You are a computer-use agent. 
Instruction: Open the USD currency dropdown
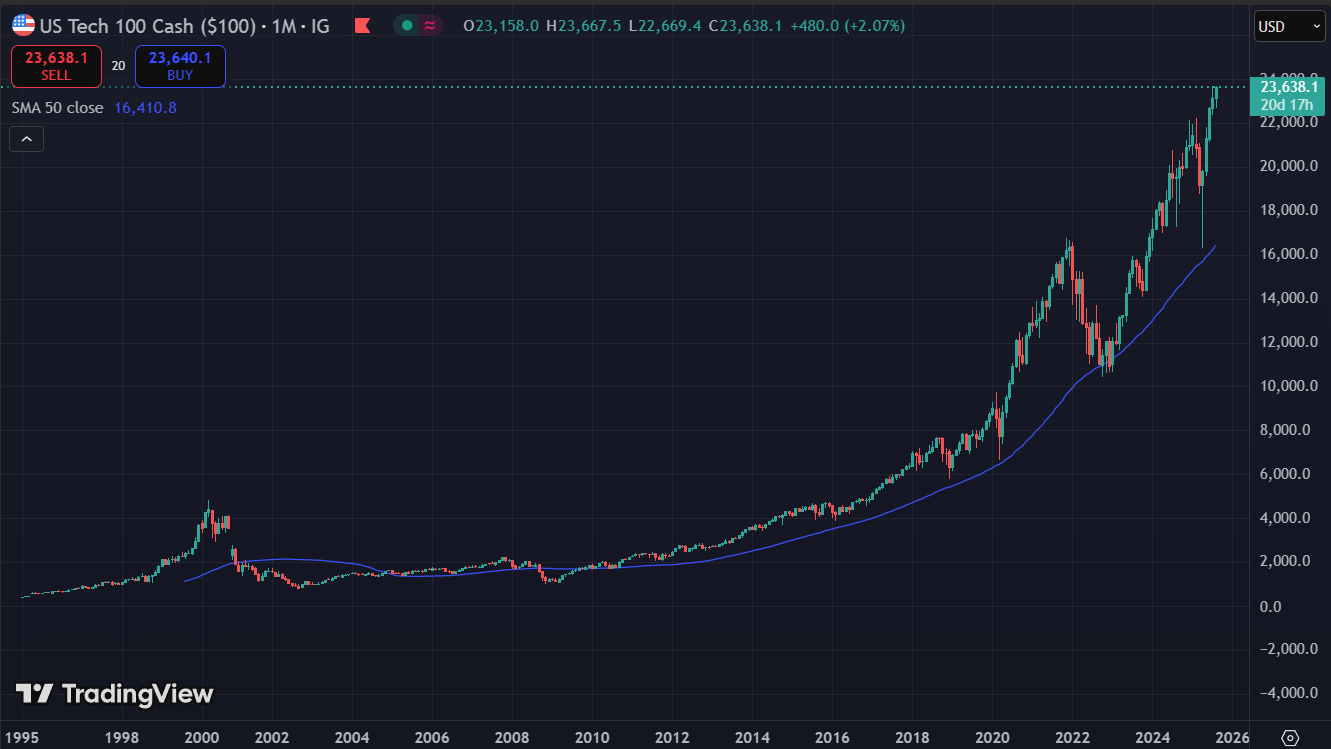point(1290,27)
